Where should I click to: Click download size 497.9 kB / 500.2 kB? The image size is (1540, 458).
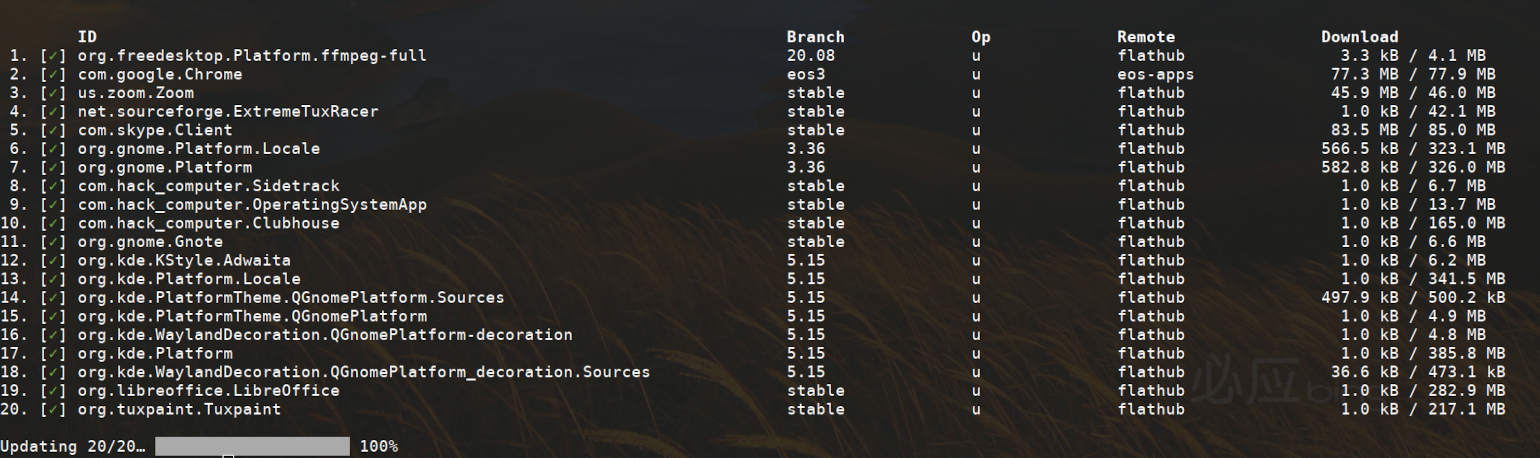1413,298
